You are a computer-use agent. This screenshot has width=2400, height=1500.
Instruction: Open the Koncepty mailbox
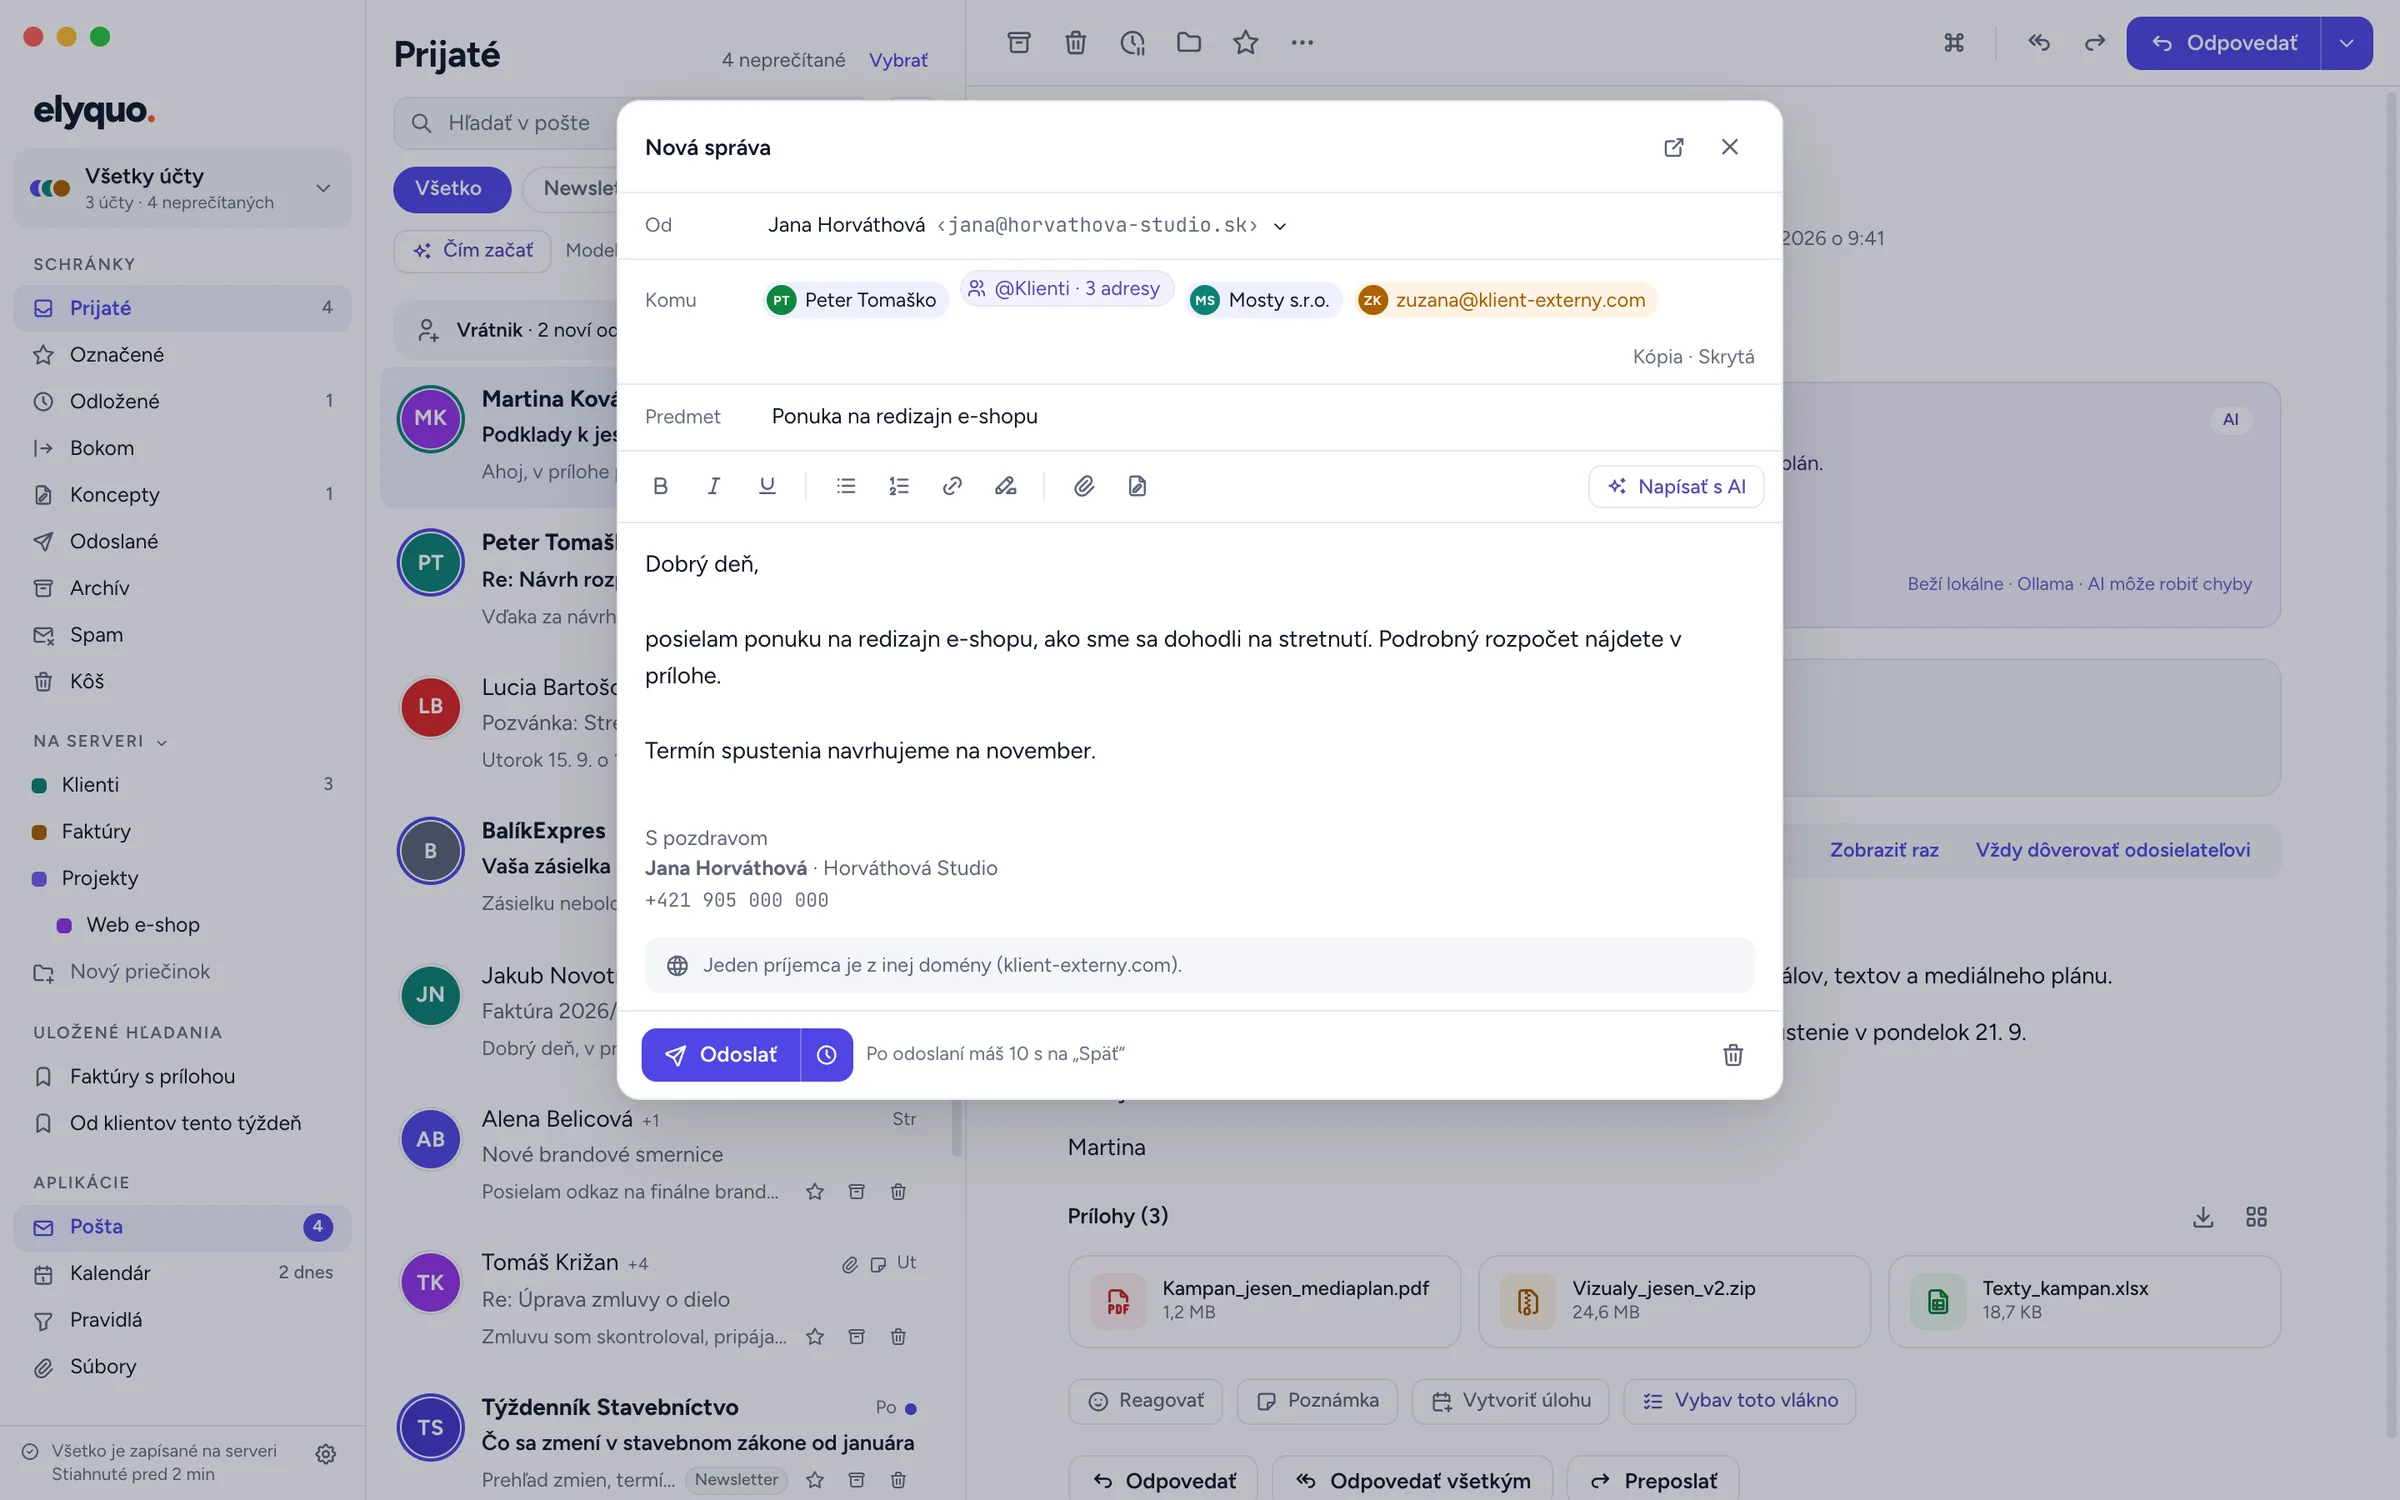[183, 494]
